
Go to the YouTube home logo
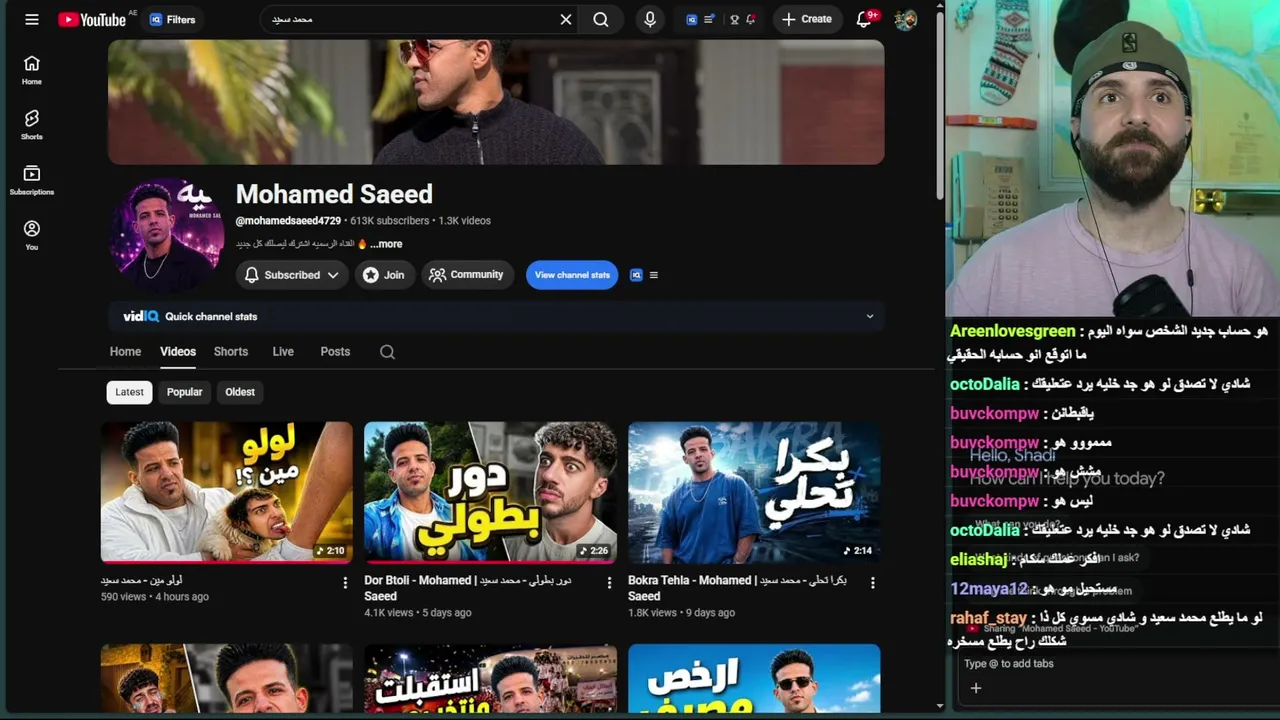coord(92,19)
